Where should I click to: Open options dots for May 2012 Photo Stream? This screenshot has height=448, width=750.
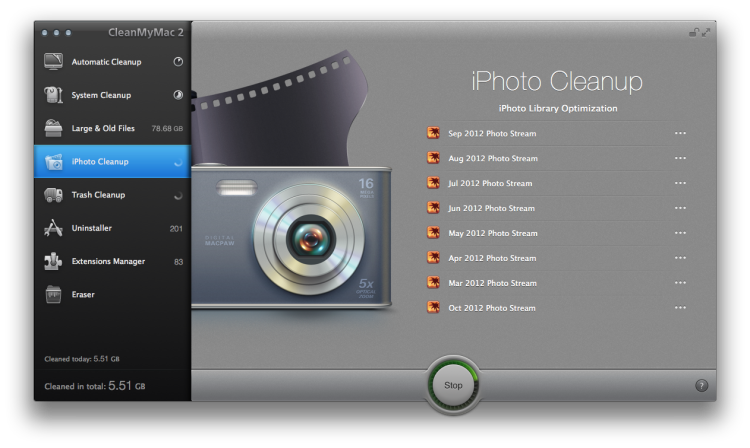[x=680, y=232]
